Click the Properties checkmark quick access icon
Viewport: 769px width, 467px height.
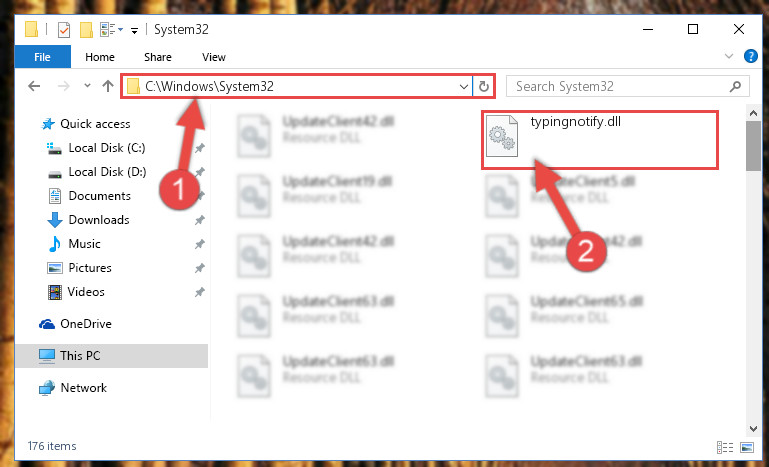64,30
